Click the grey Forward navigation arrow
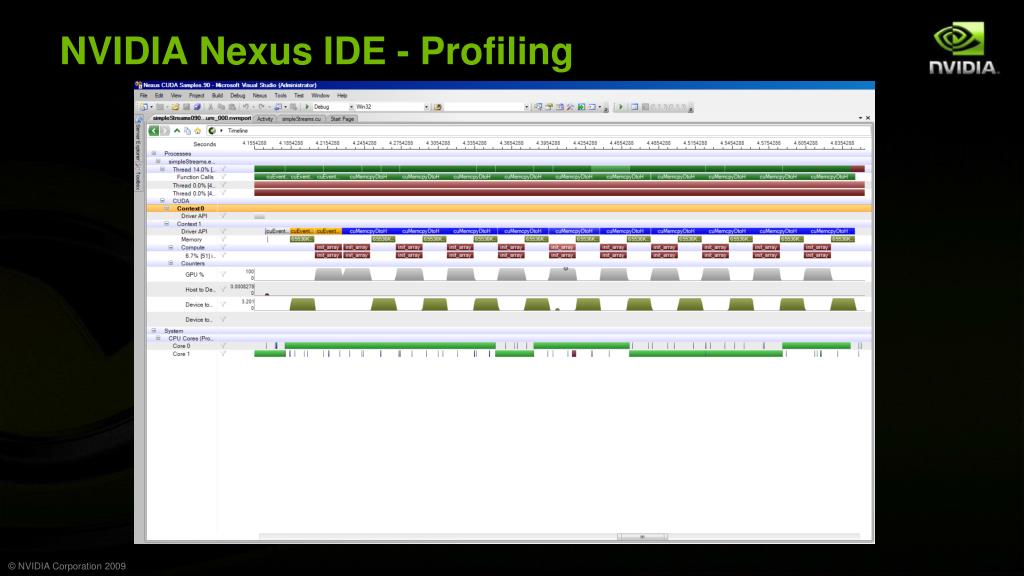 [x=165, y=131]
